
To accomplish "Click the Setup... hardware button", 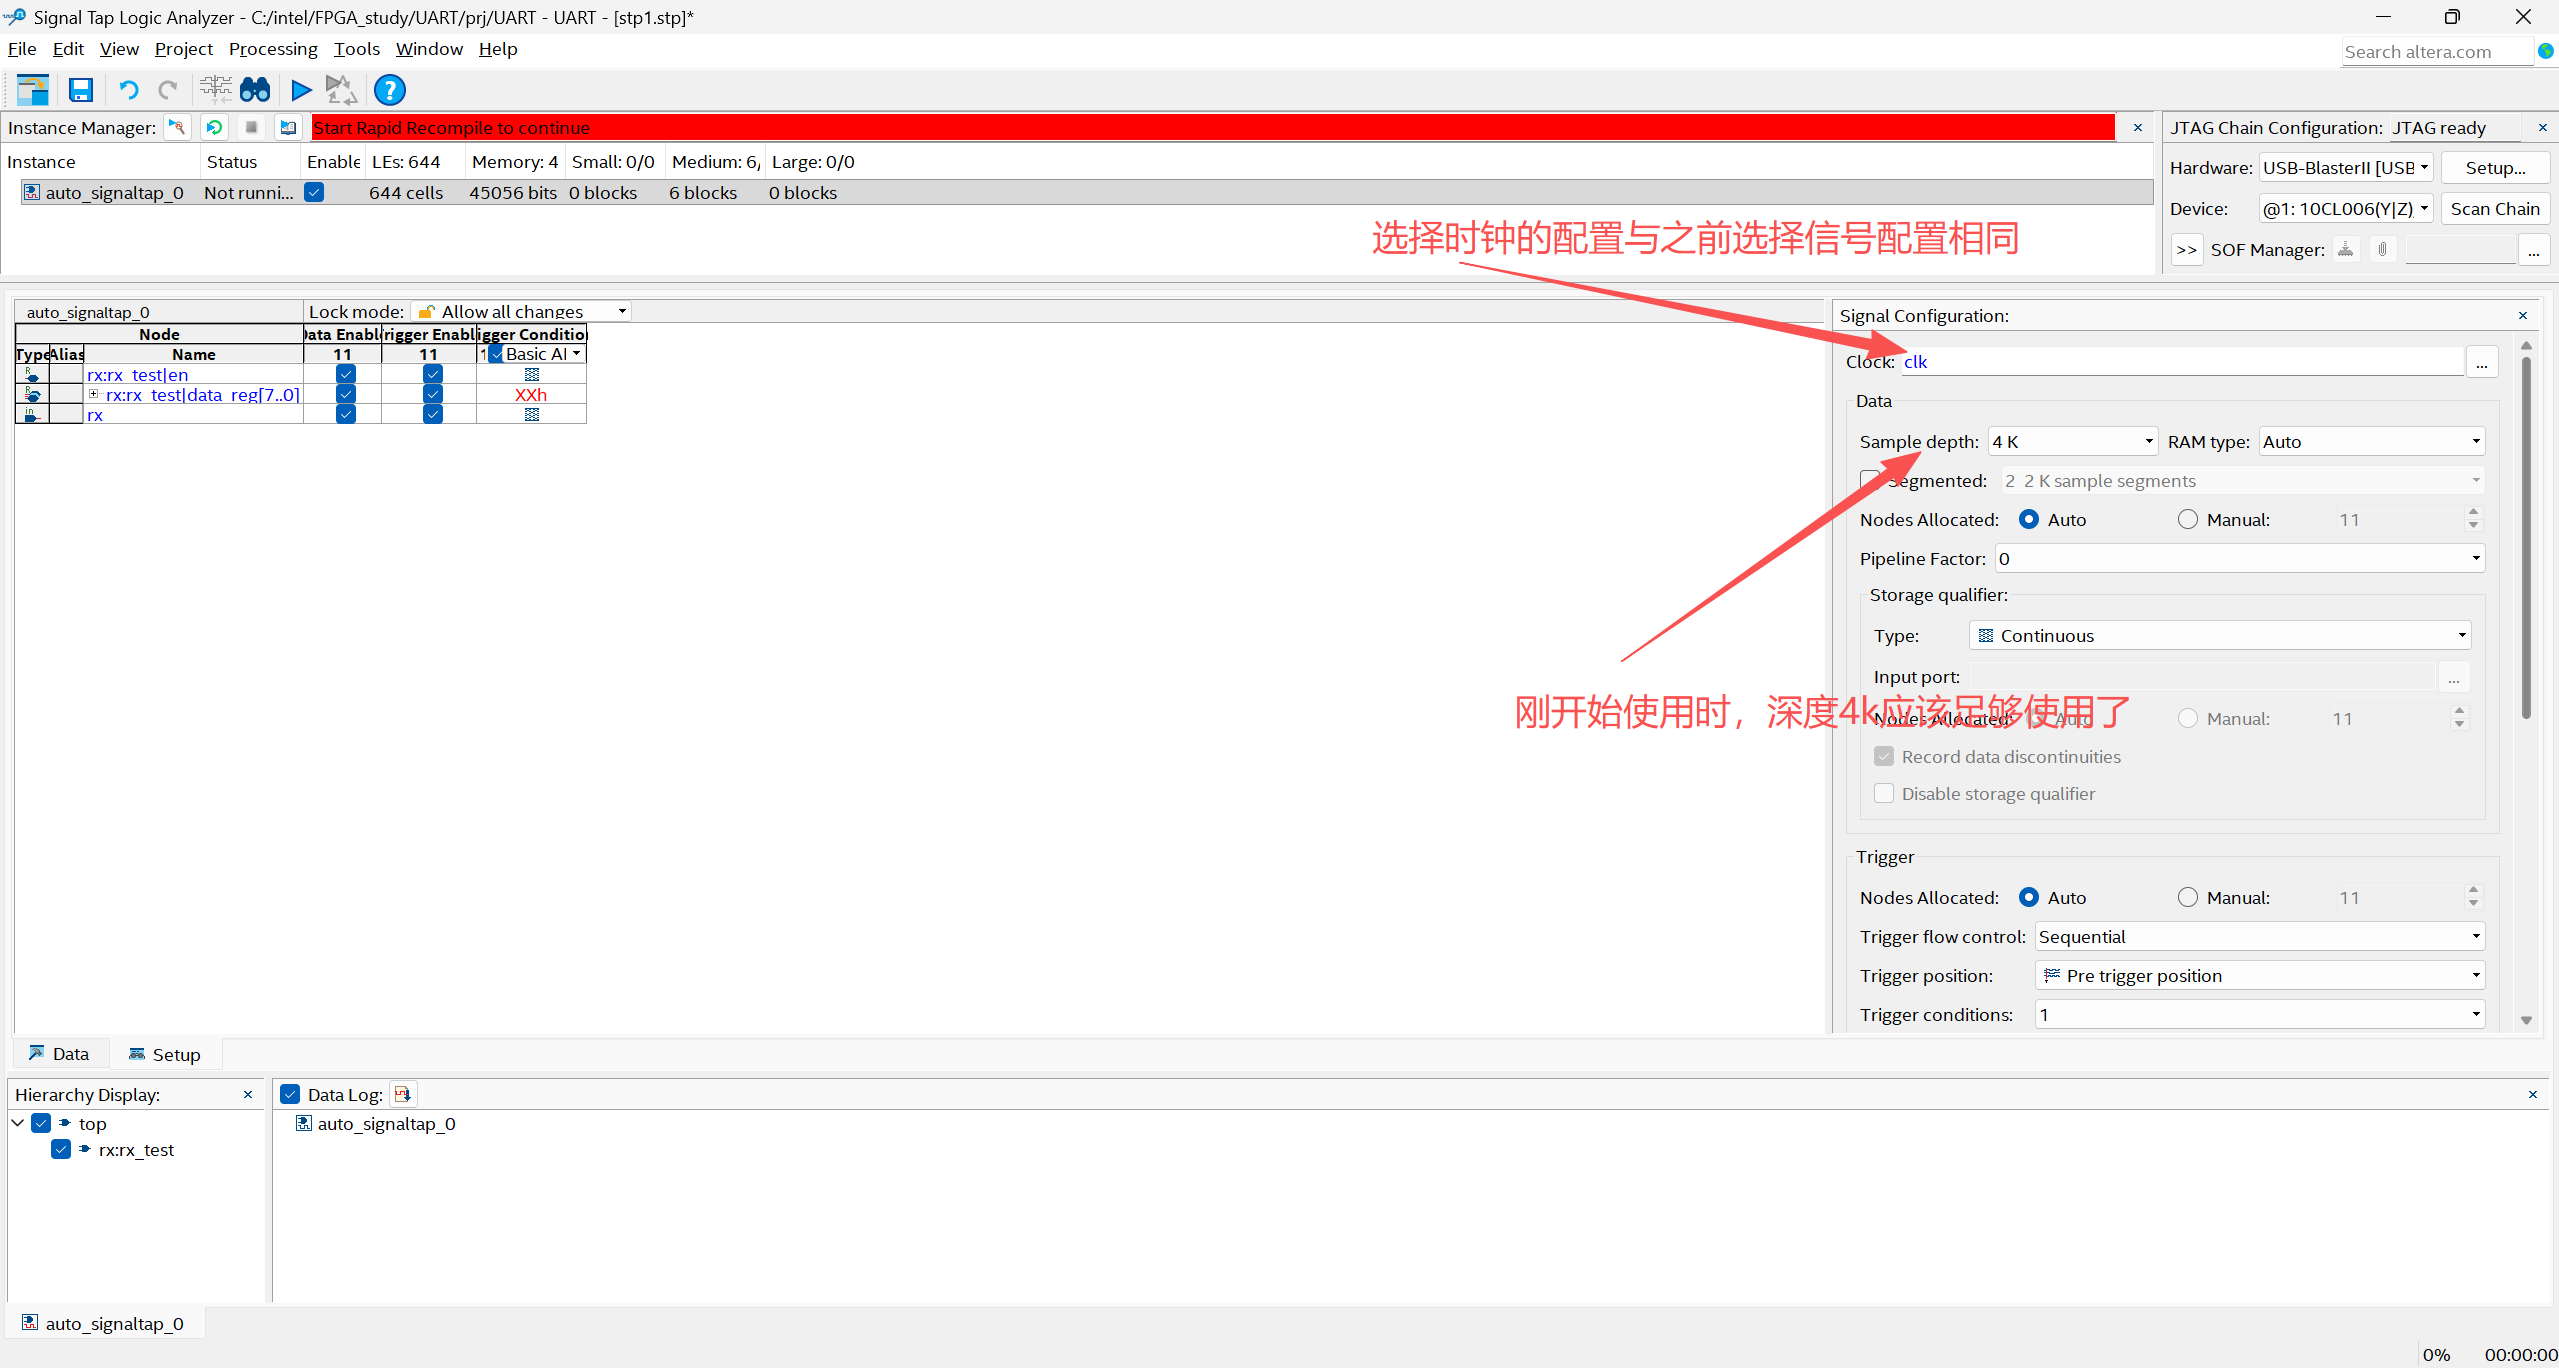I will pyautogui.click(x=2495, y=167).
